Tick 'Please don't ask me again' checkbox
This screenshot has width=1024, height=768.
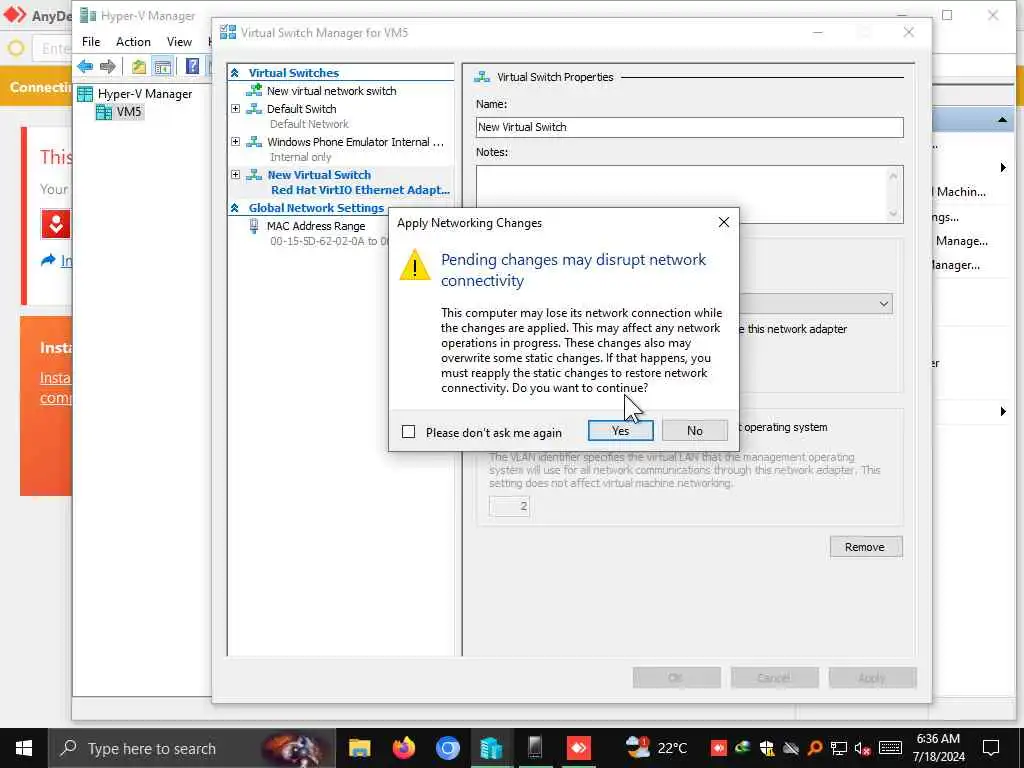pos(408,432)
